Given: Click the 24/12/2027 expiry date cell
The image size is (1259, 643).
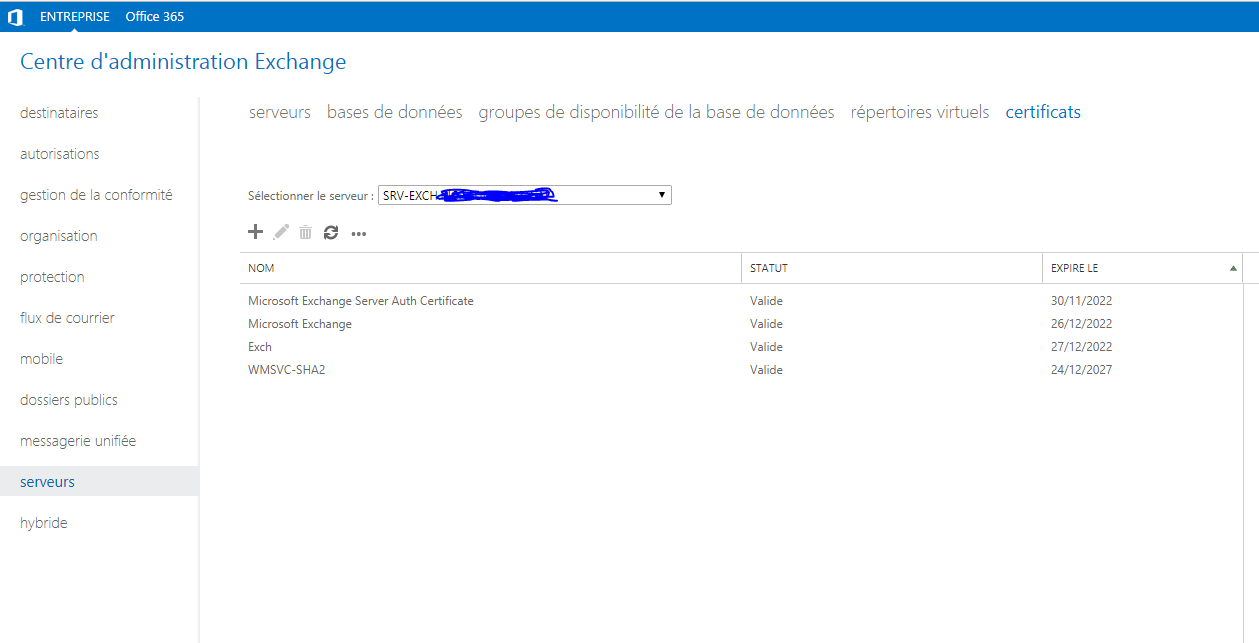Looking at the screenshot, I should [1081, 369].
